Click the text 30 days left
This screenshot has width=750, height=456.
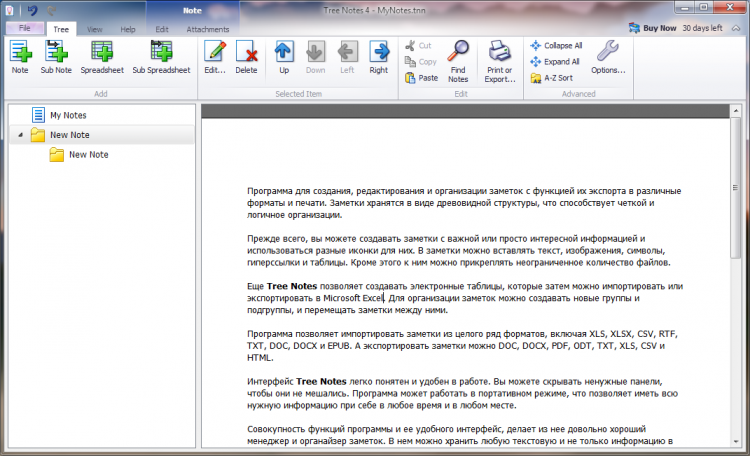[x=702, y=28]
